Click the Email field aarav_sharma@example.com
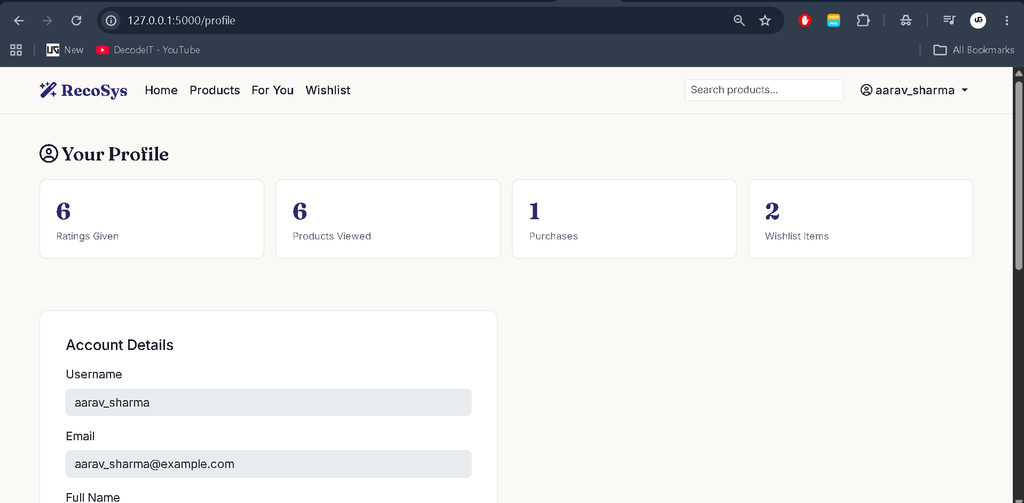The image size is (1024, 503). pyautogui.click(x=268, y=464)
